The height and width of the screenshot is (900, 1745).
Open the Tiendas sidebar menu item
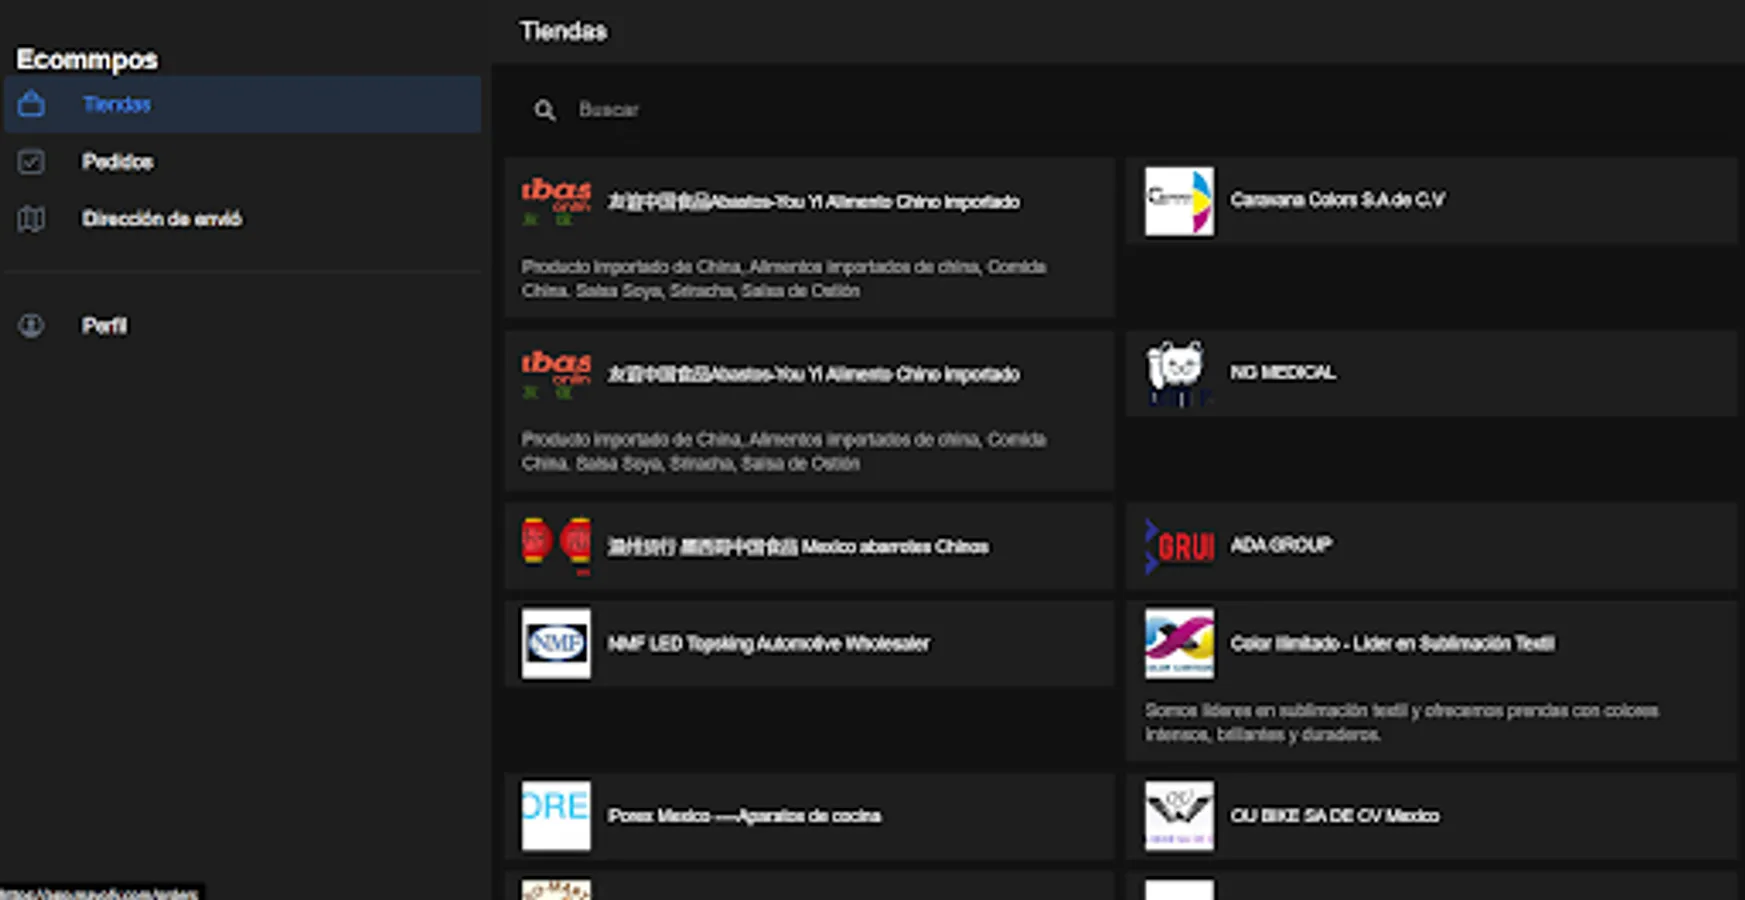point(243,104)
